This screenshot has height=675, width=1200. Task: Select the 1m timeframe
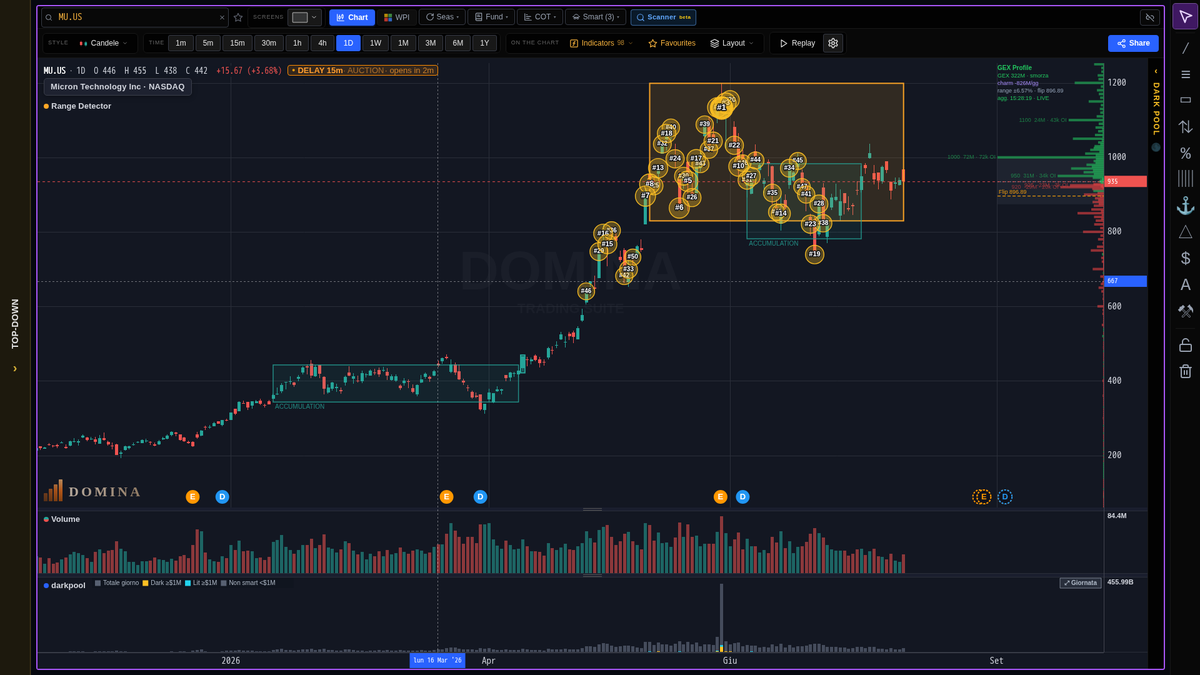[x=180, y=43]
